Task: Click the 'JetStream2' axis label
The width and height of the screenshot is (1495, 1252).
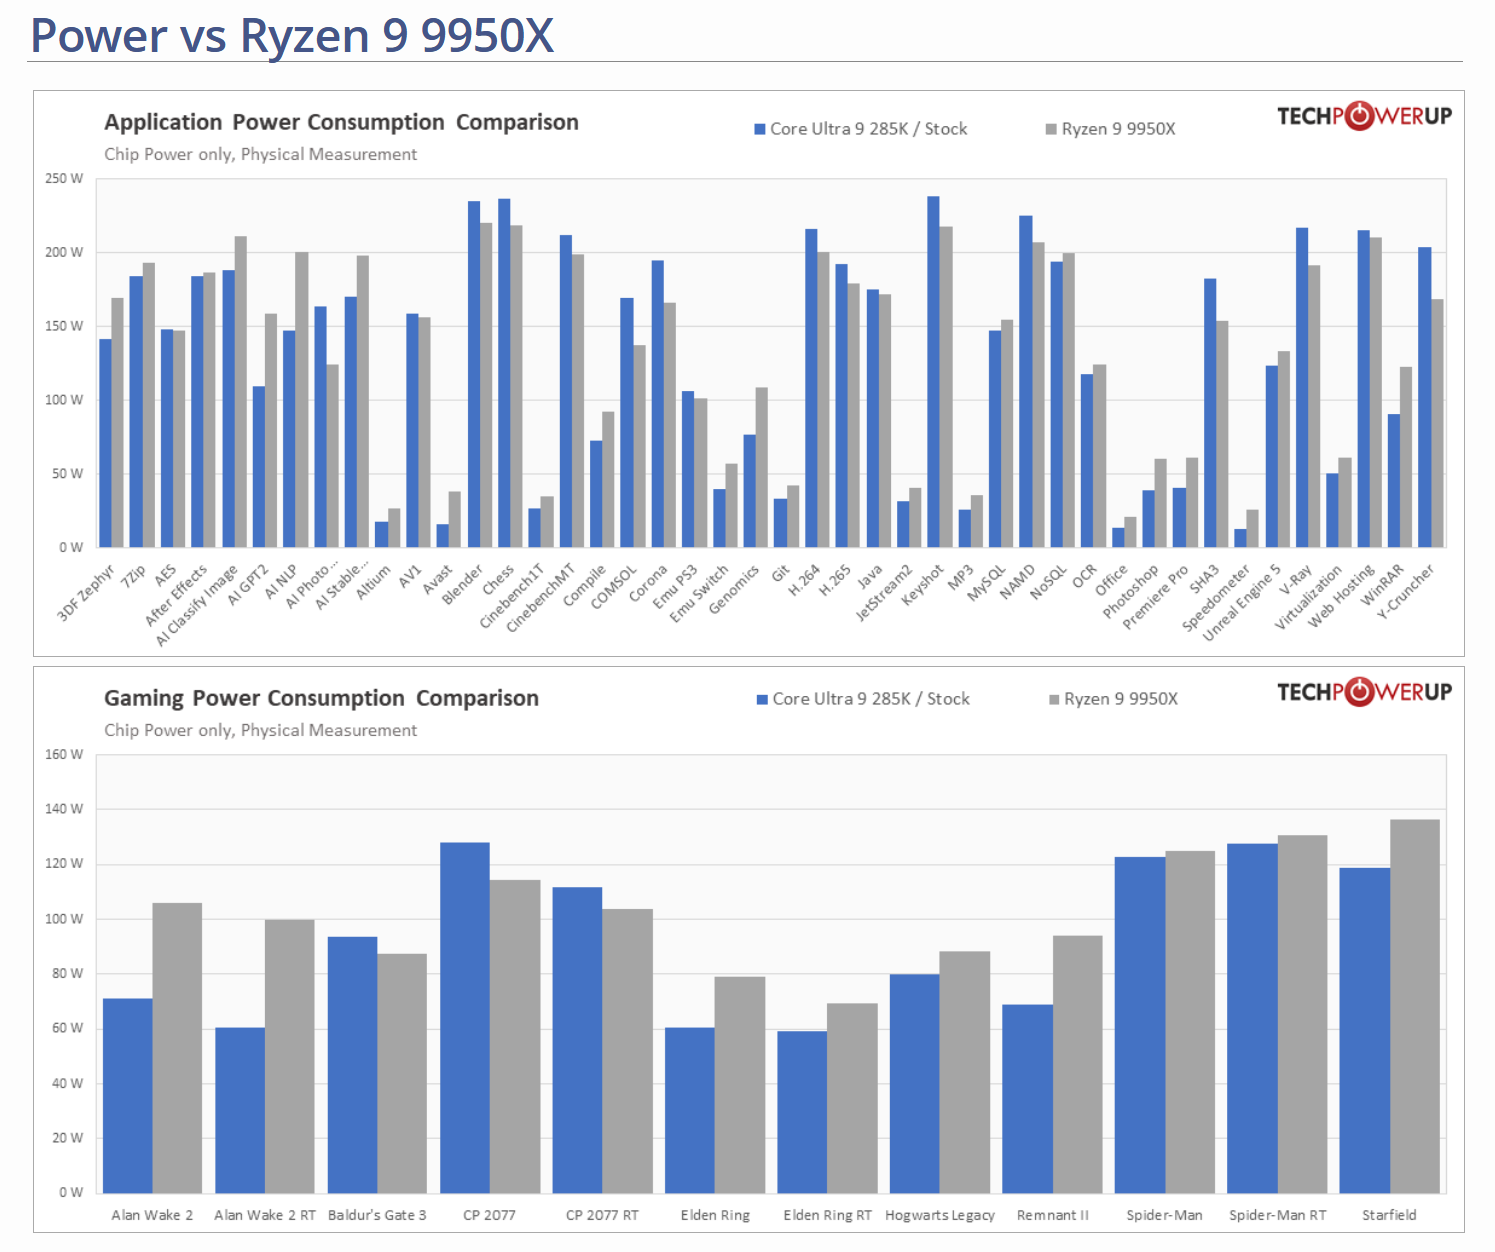Action: point(884,593)
